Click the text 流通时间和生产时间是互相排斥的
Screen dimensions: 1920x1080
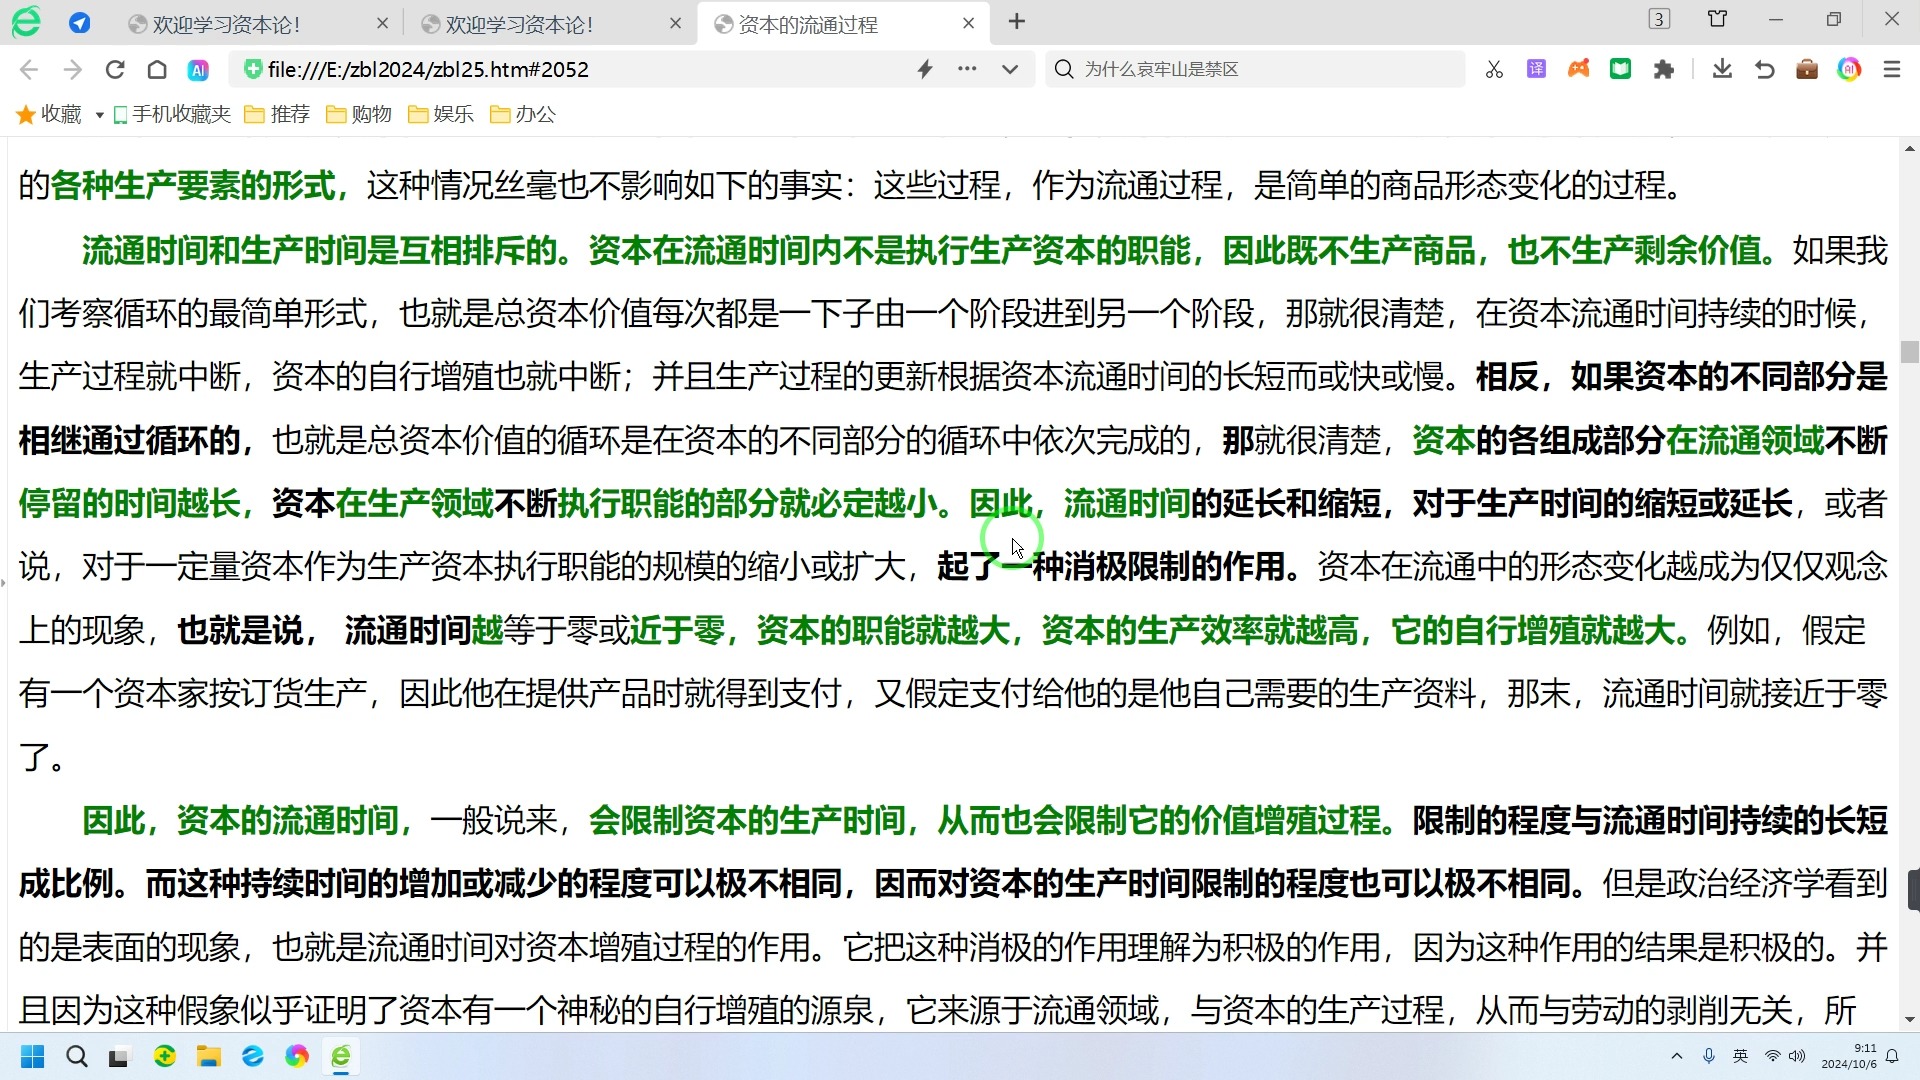click(319, 250)
